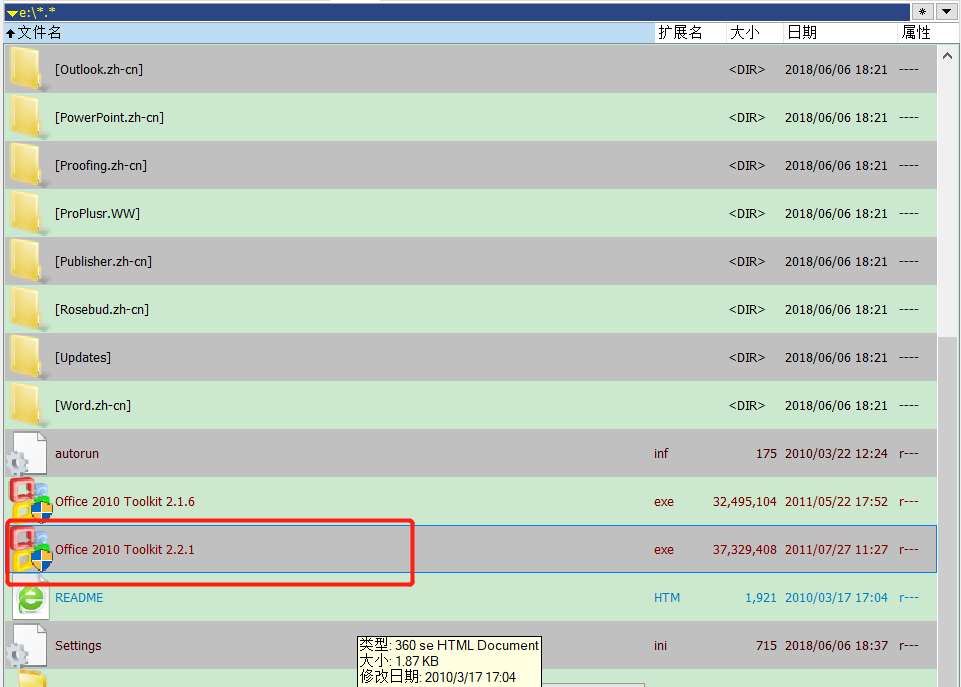Image resolution: width=961 pixels, height=687 pixels.
Task: Click the path text e:\*.*
Action: pos(37,13)
